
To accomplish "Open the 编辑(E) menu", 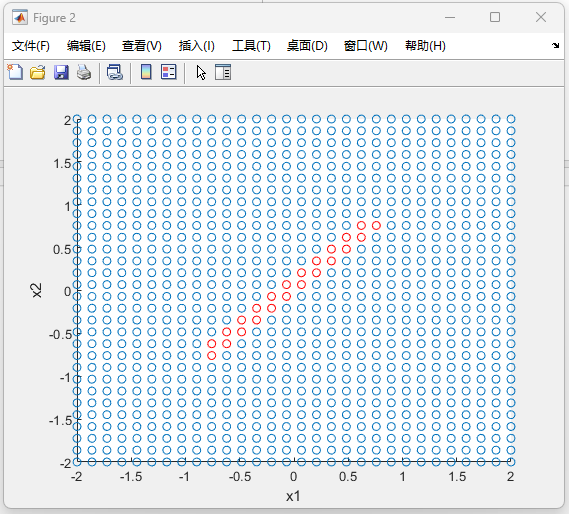I will [x=86, y=46].
